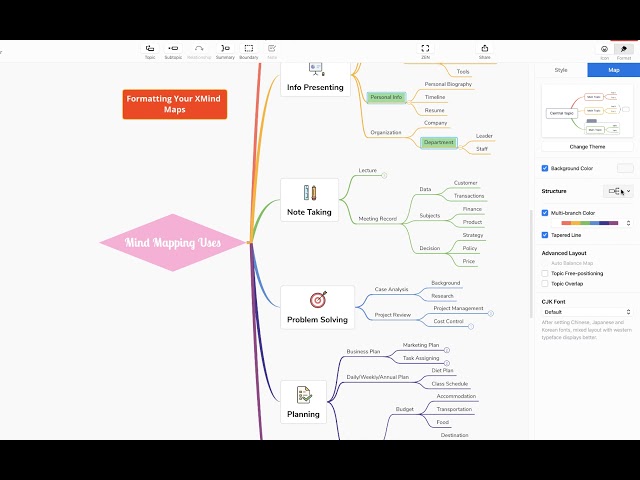Viewport: 640px width, 480px height.
Task: Click the Planning checklist icon
Action: pyautogui.click(x=304, y=395)
